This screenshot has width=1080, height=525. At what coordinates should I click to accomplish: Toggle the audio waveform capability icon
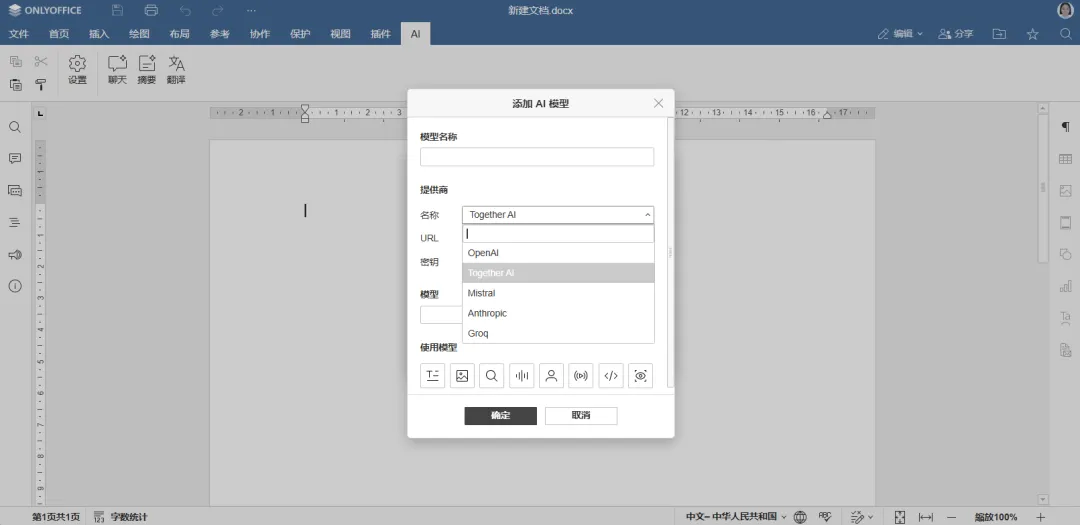521,375
